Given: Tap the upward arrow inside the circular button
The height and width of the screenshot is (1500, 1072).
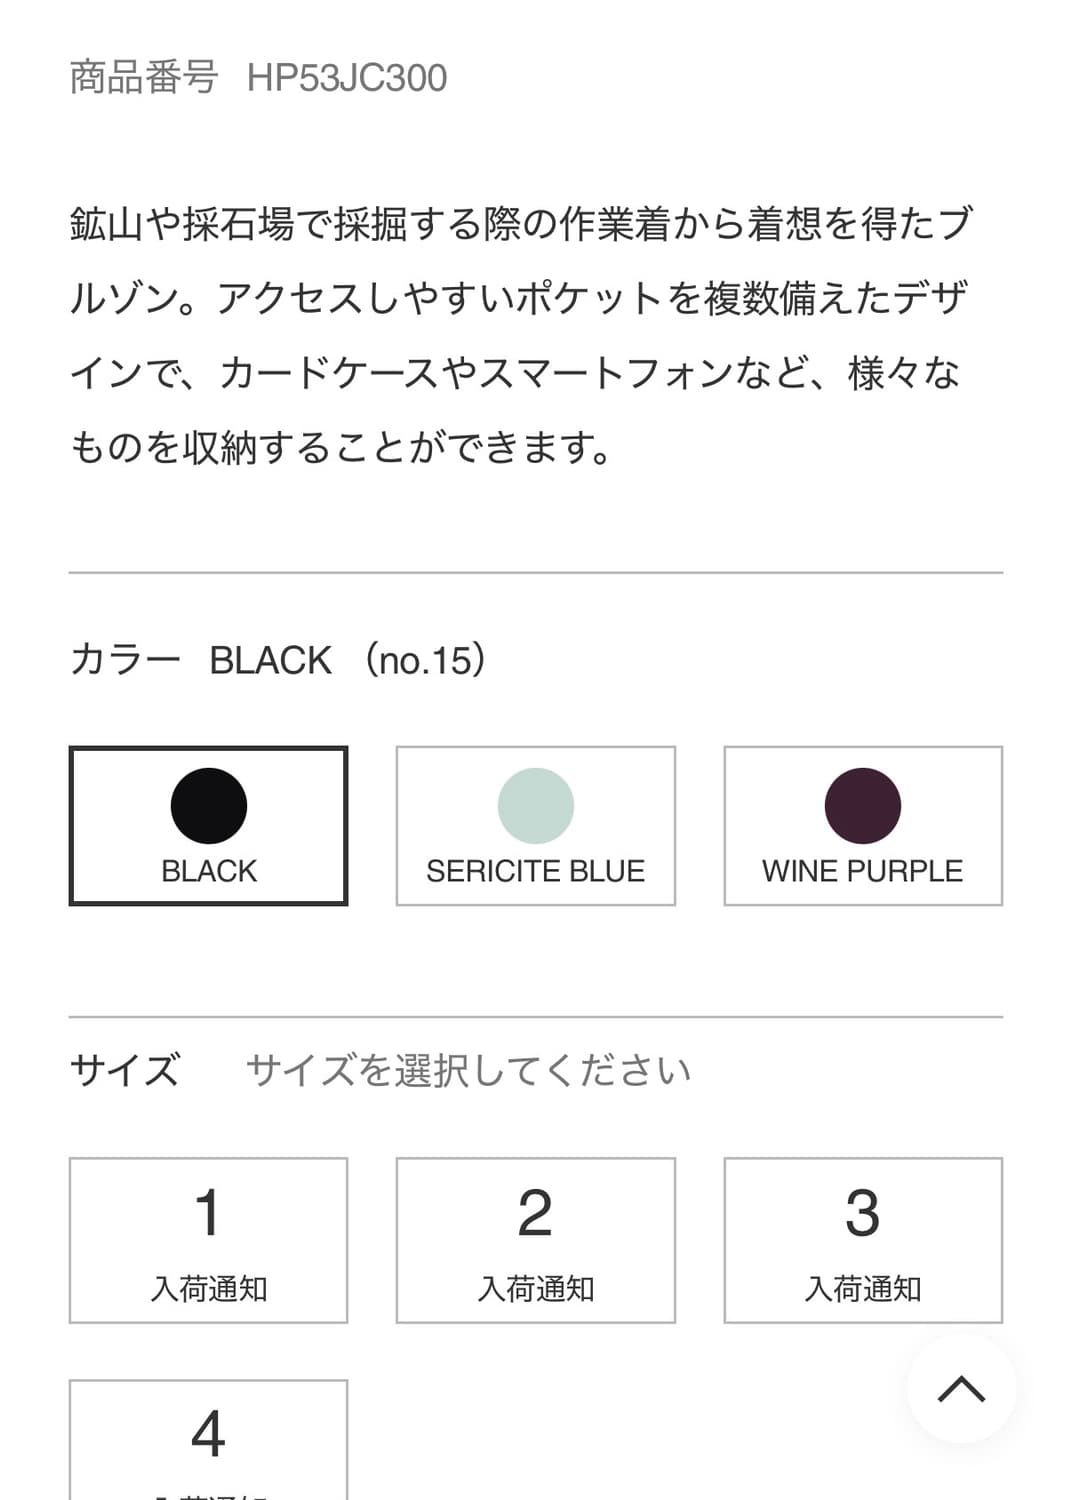Looking at the screenshot, I should tap(962, 1390).
